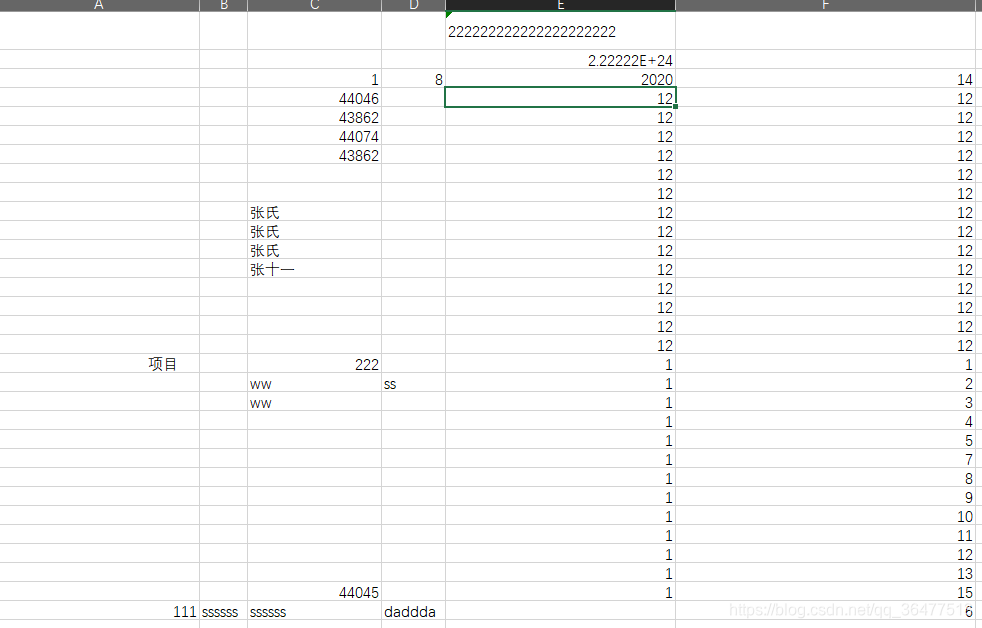Select the cell containing 8 in column D
982x628 pixels.
(413, 79)
